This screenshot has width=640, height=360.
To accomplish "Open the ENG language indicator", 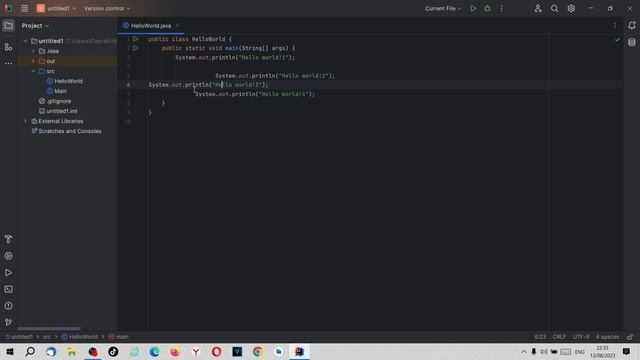I will [x=579, y=351].
